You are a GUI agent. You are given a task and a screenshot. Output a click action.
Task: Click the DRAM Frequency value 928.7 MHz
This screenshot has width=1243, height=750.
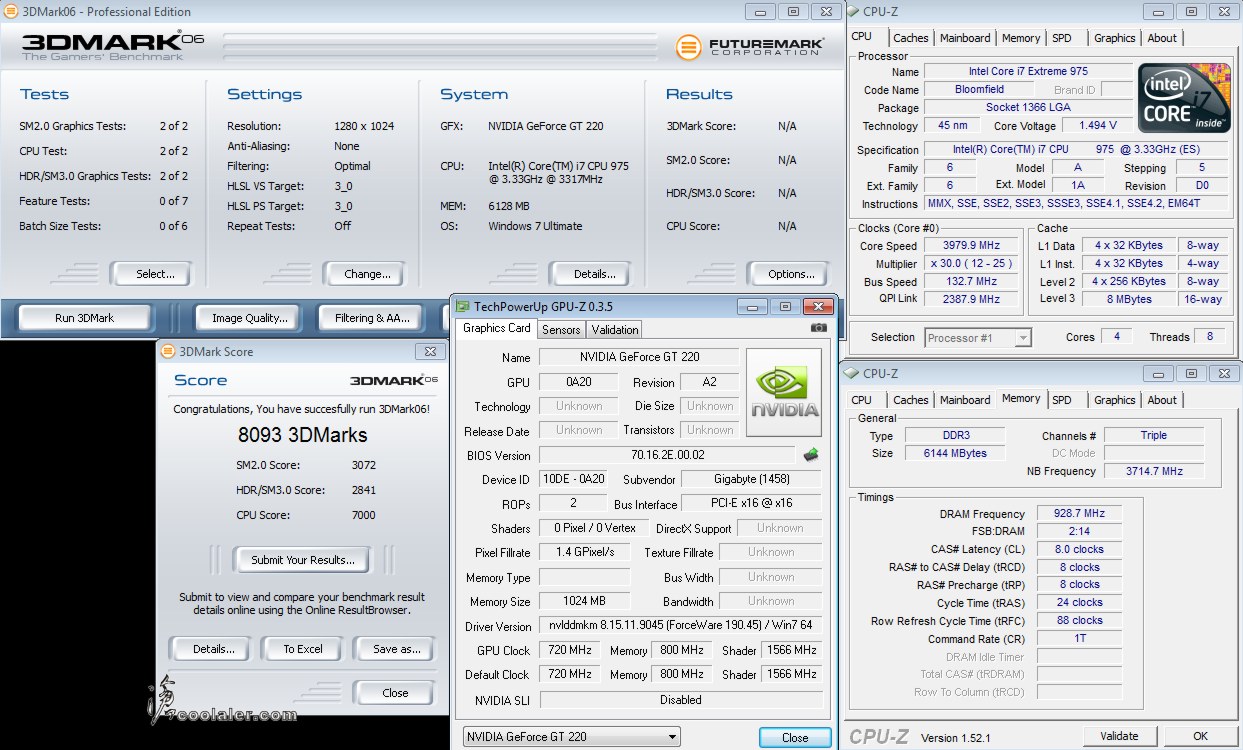pos(1080,514)
